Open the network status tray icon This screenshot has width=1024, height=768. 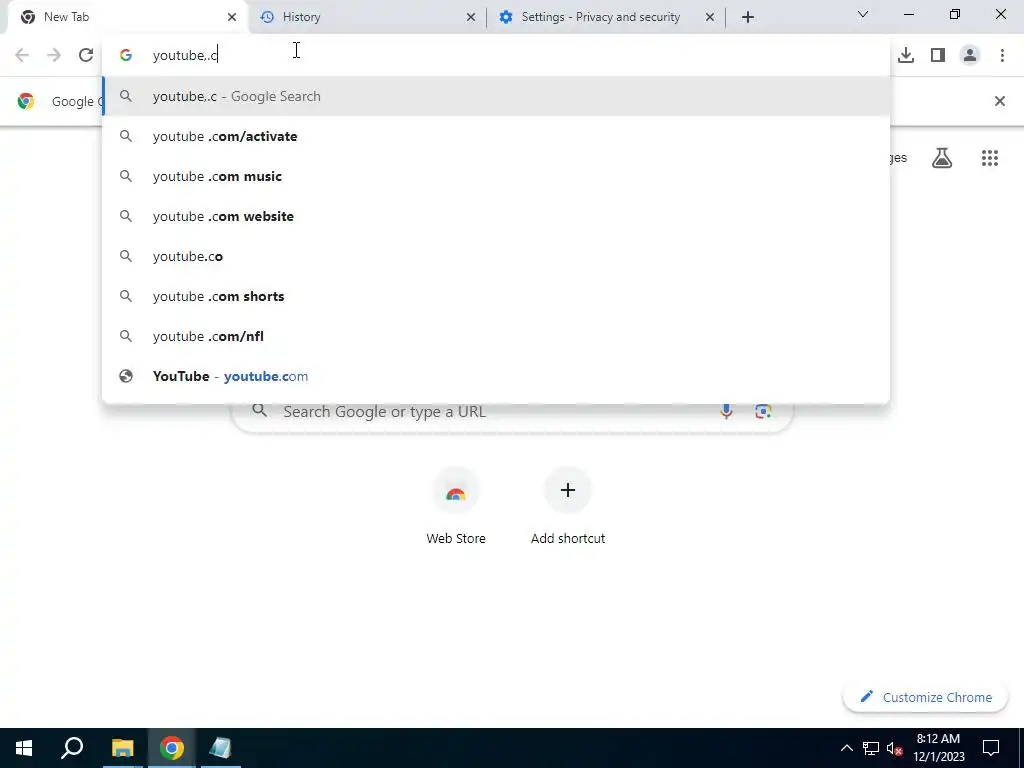pos(871,748)
